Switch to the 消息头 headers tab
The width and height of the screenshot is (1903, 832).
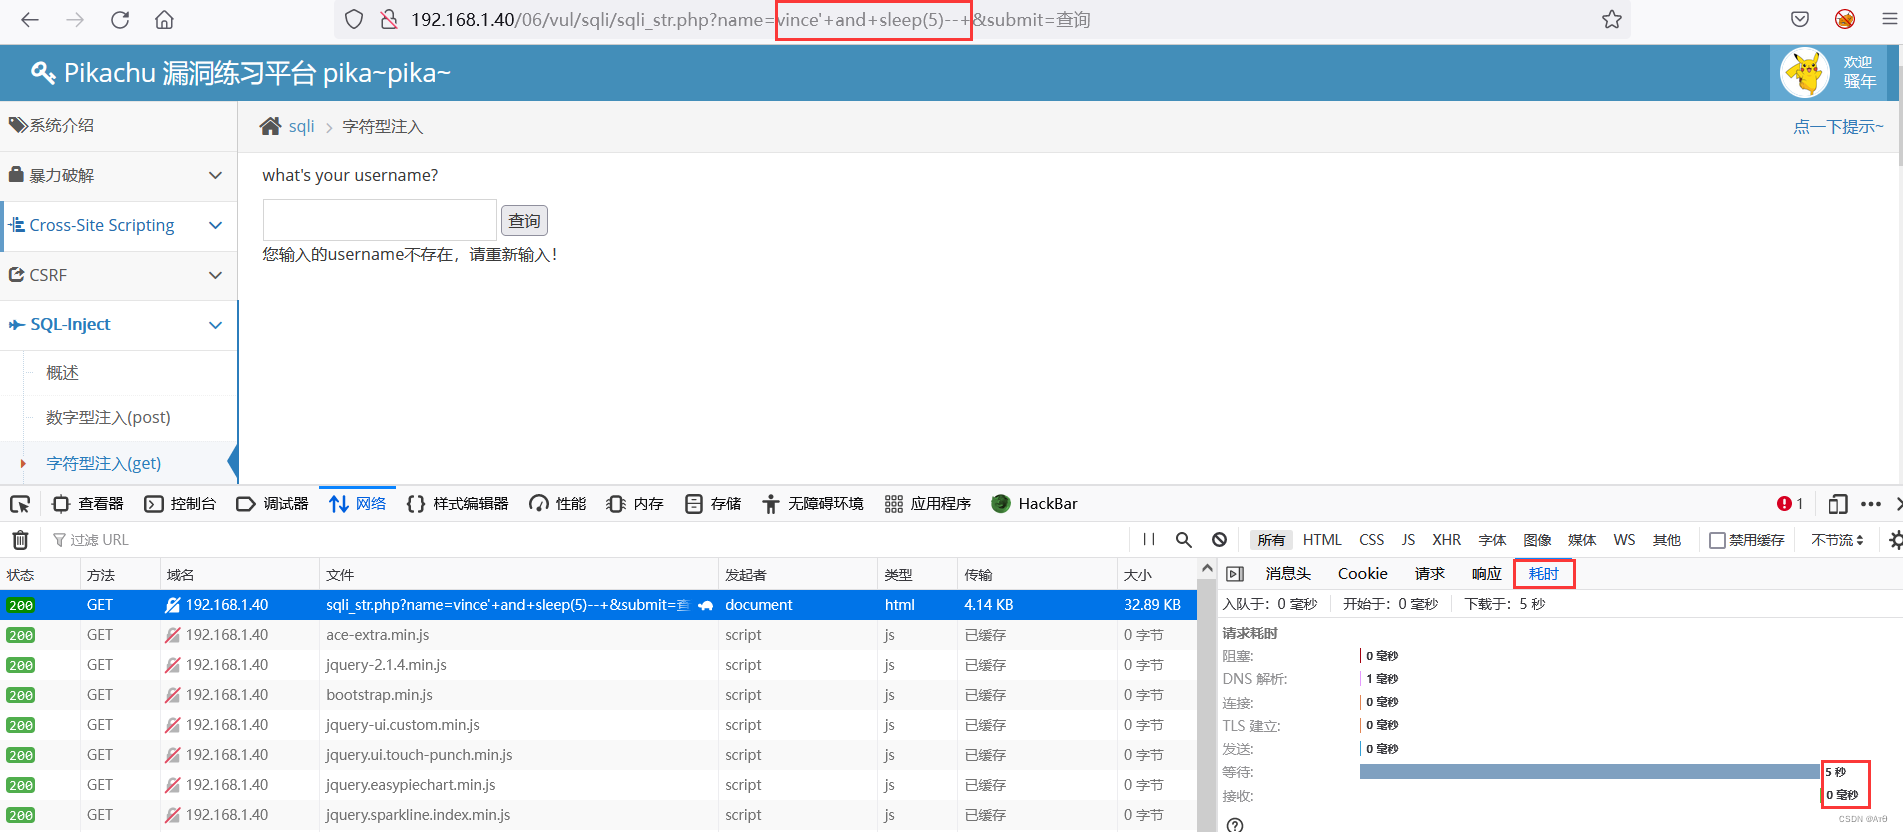1288,574
